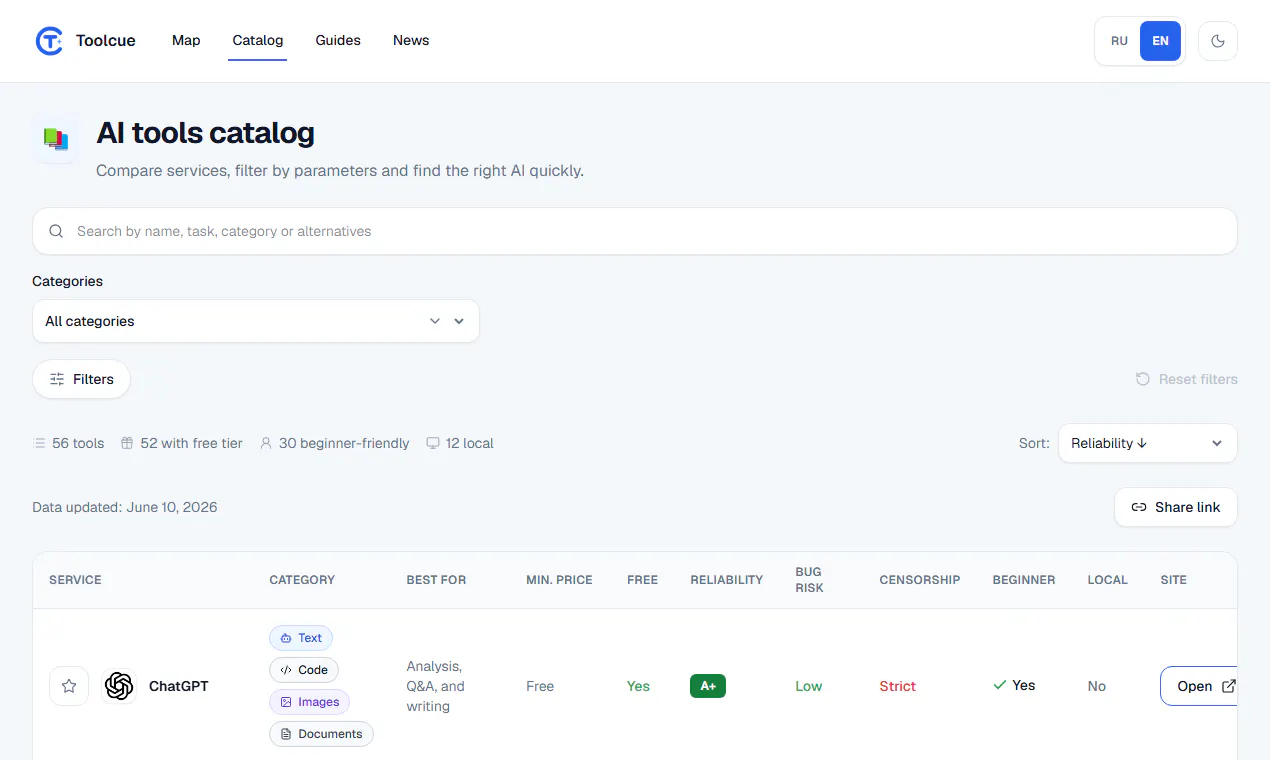Click the CENSORSHIP column header

click(x=920, y=580)
